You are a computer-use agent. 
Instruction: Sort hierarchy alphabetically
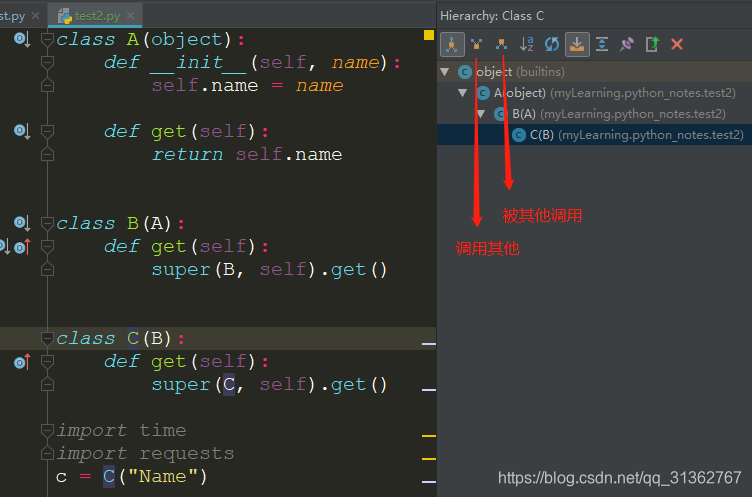click(527, 44)
